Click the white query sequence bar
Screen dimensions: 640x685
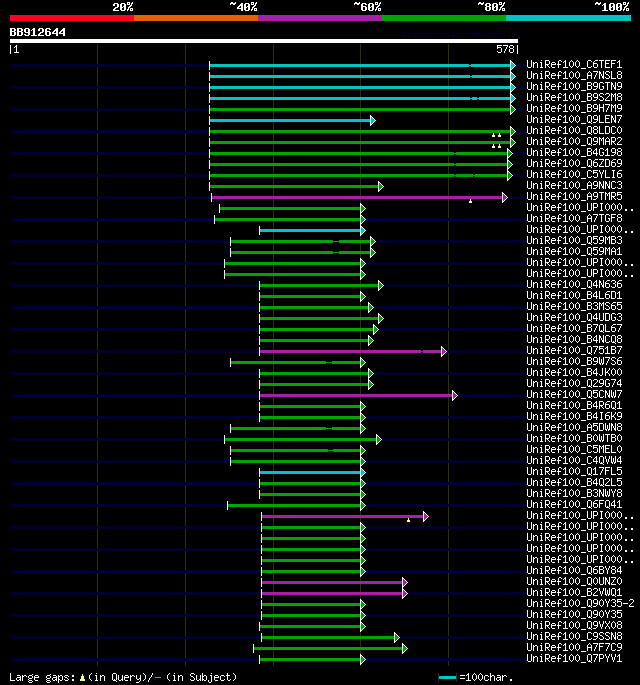264,42
